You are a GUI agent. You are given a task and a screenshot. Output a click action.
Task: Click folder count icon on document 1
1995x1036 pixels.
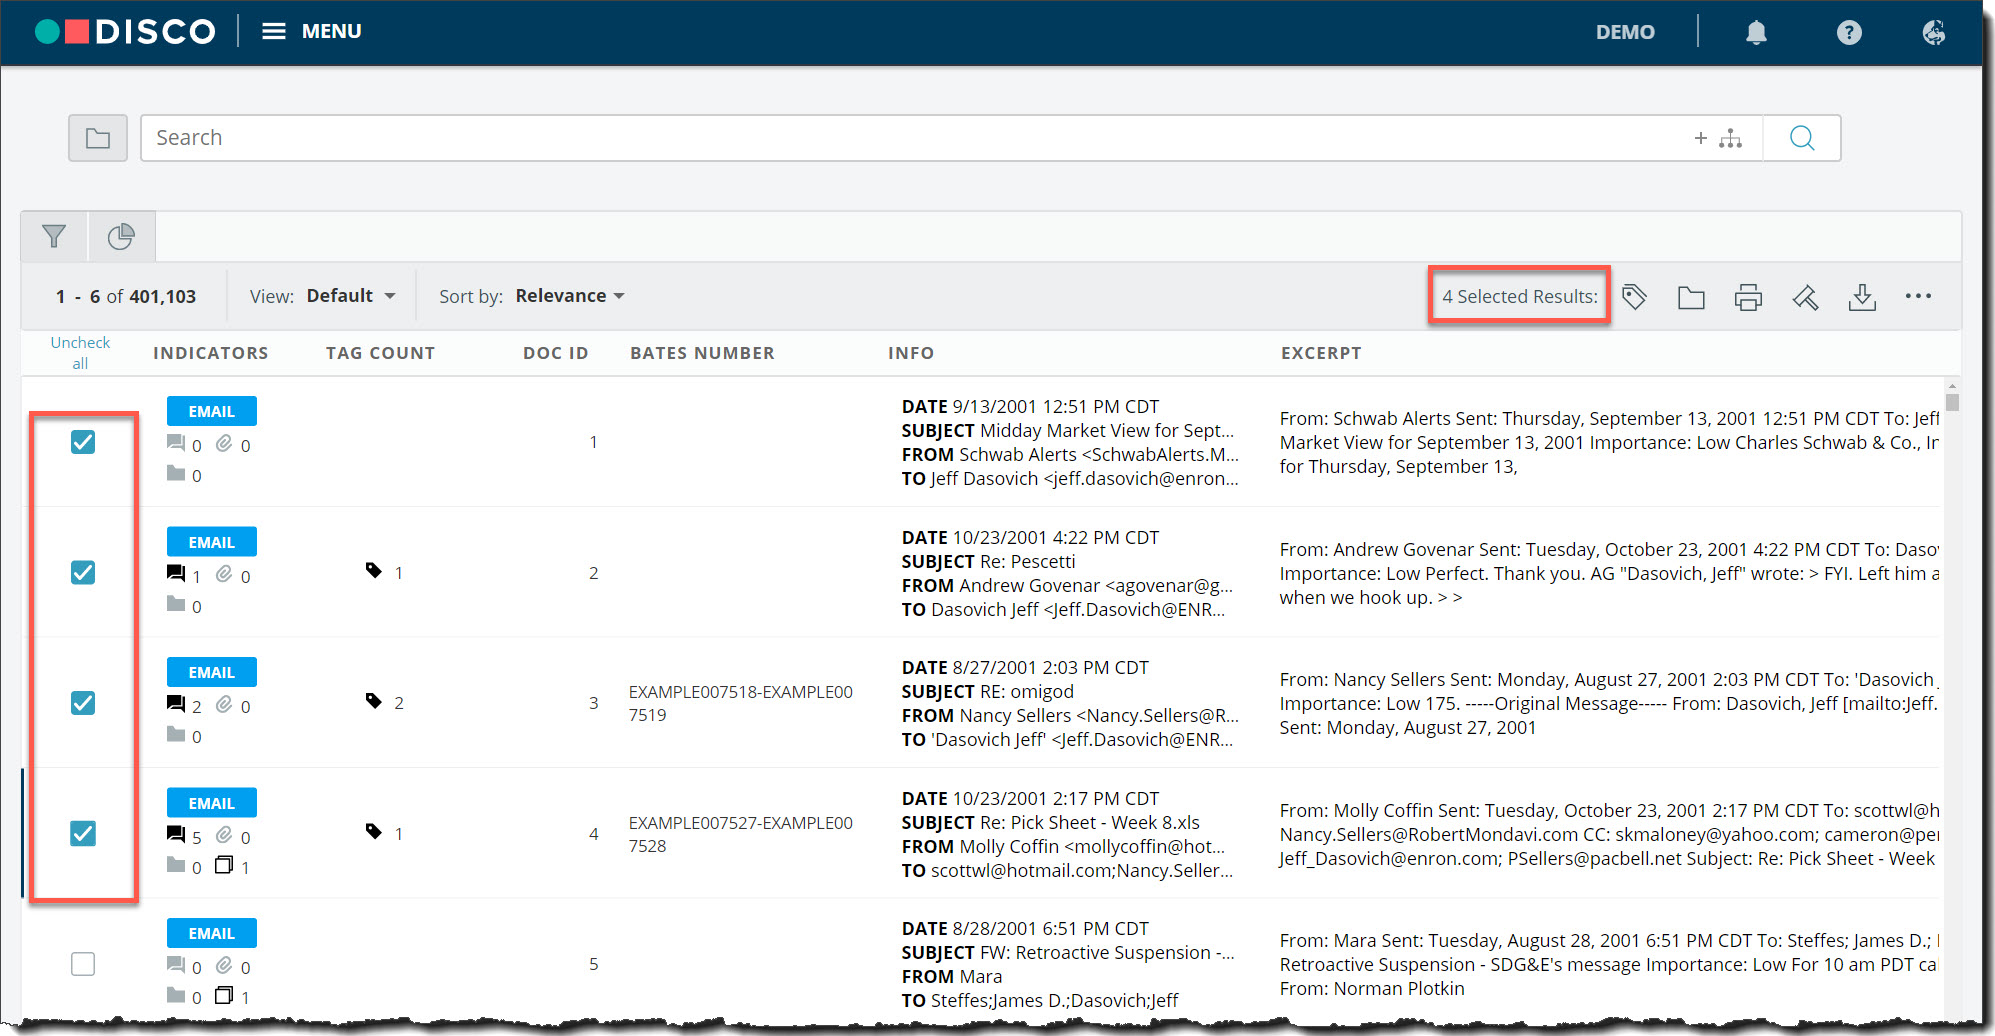pyautogui.click(x=176, y=473)
